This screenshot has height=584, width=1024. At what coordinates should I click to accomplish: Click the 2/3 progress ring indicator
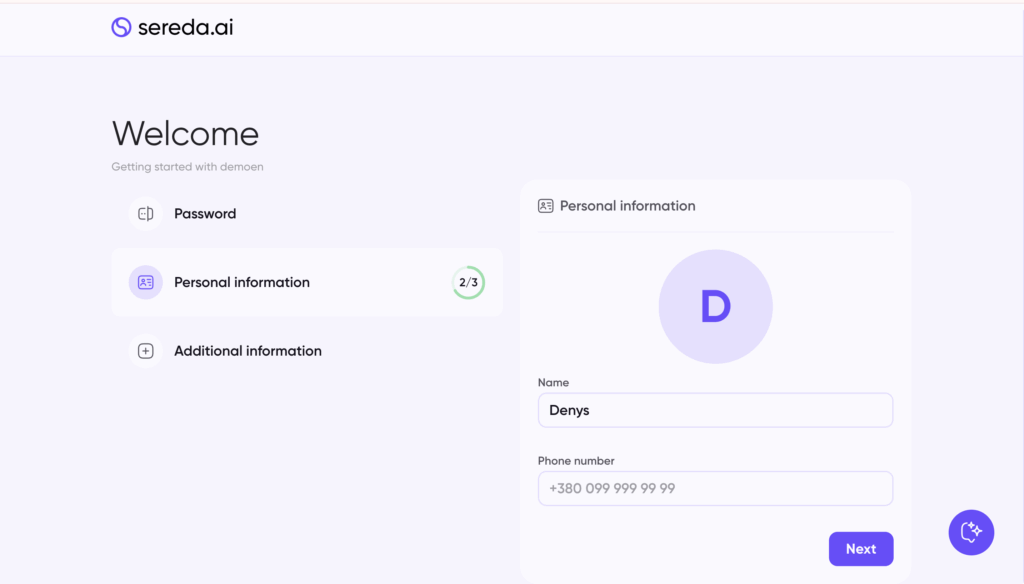(468, 282)
